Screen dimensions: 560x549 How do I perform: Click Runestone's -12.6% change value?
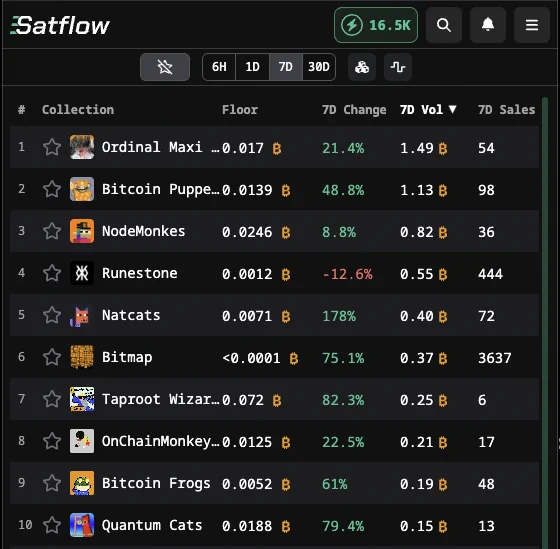(x=347, y=274)
